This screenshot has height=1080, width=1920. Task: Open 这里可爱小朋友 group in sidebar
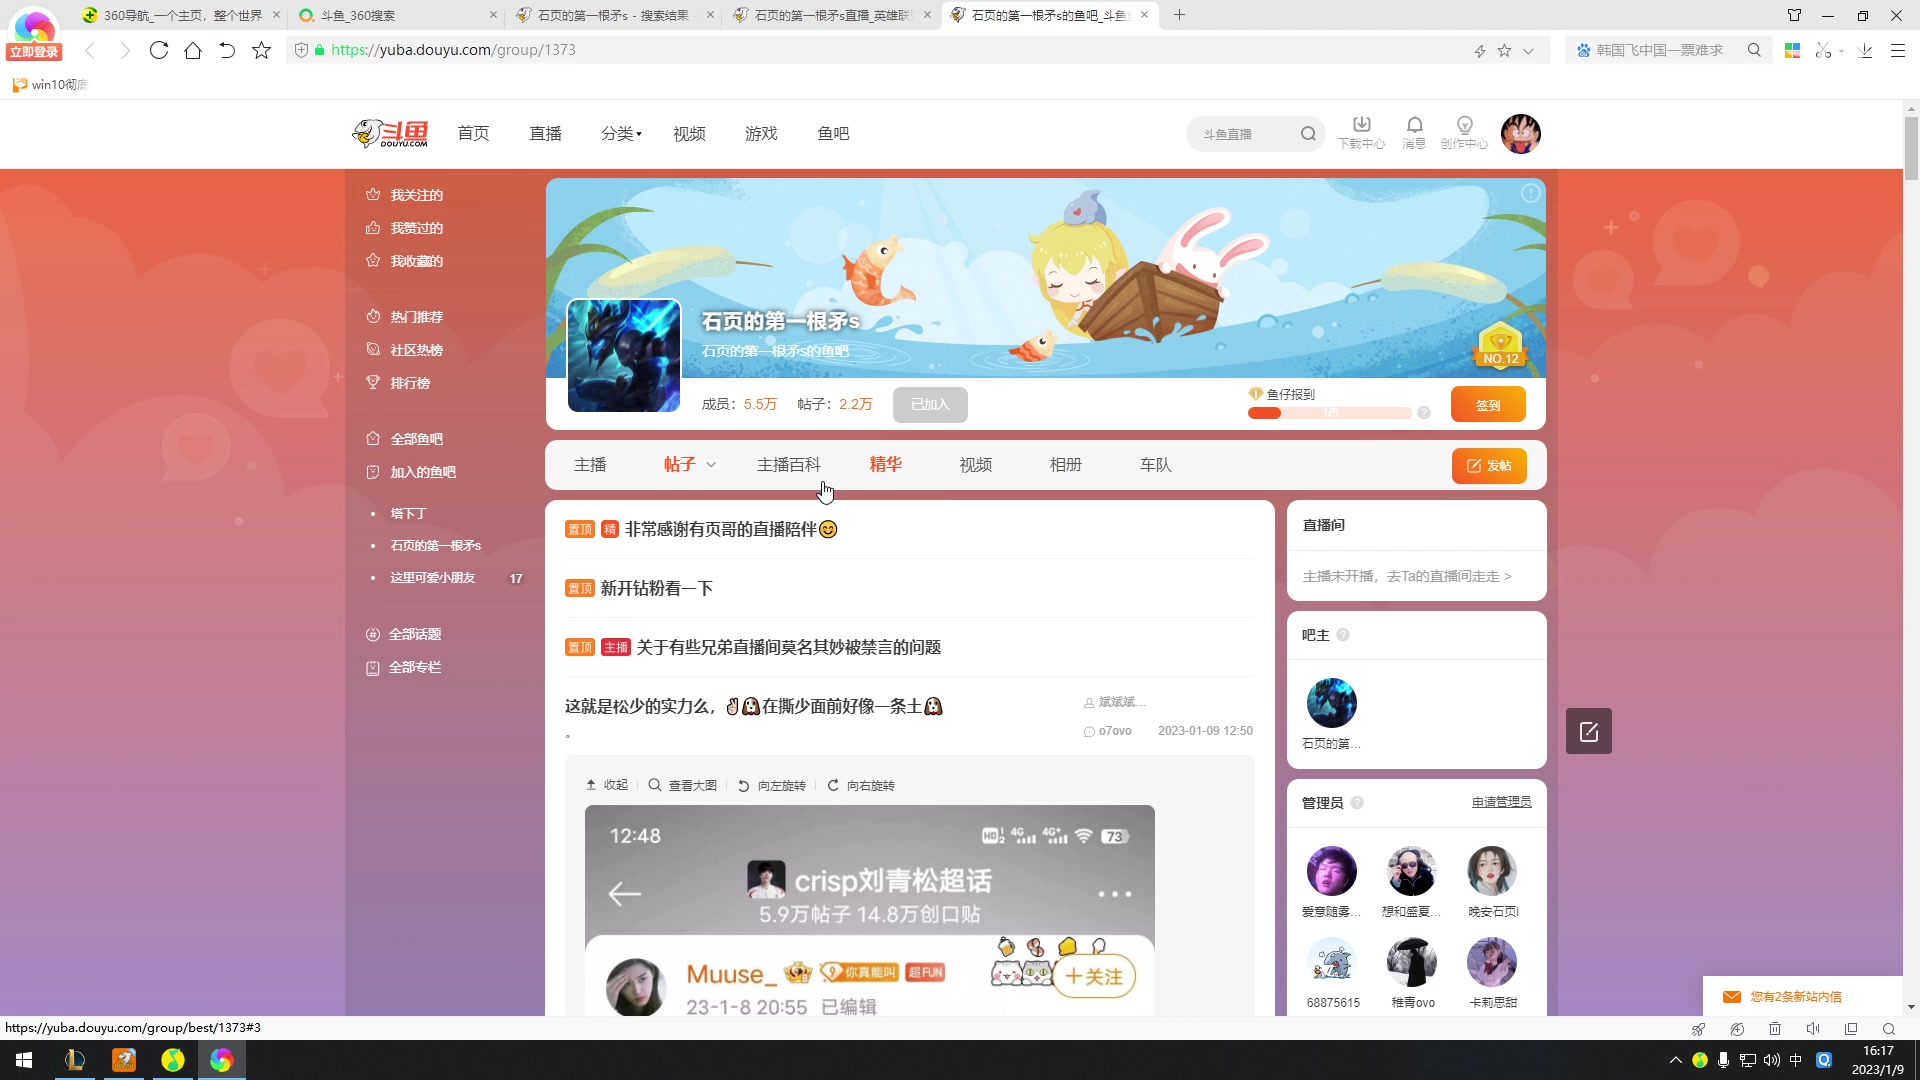click(x=432, y=578)
